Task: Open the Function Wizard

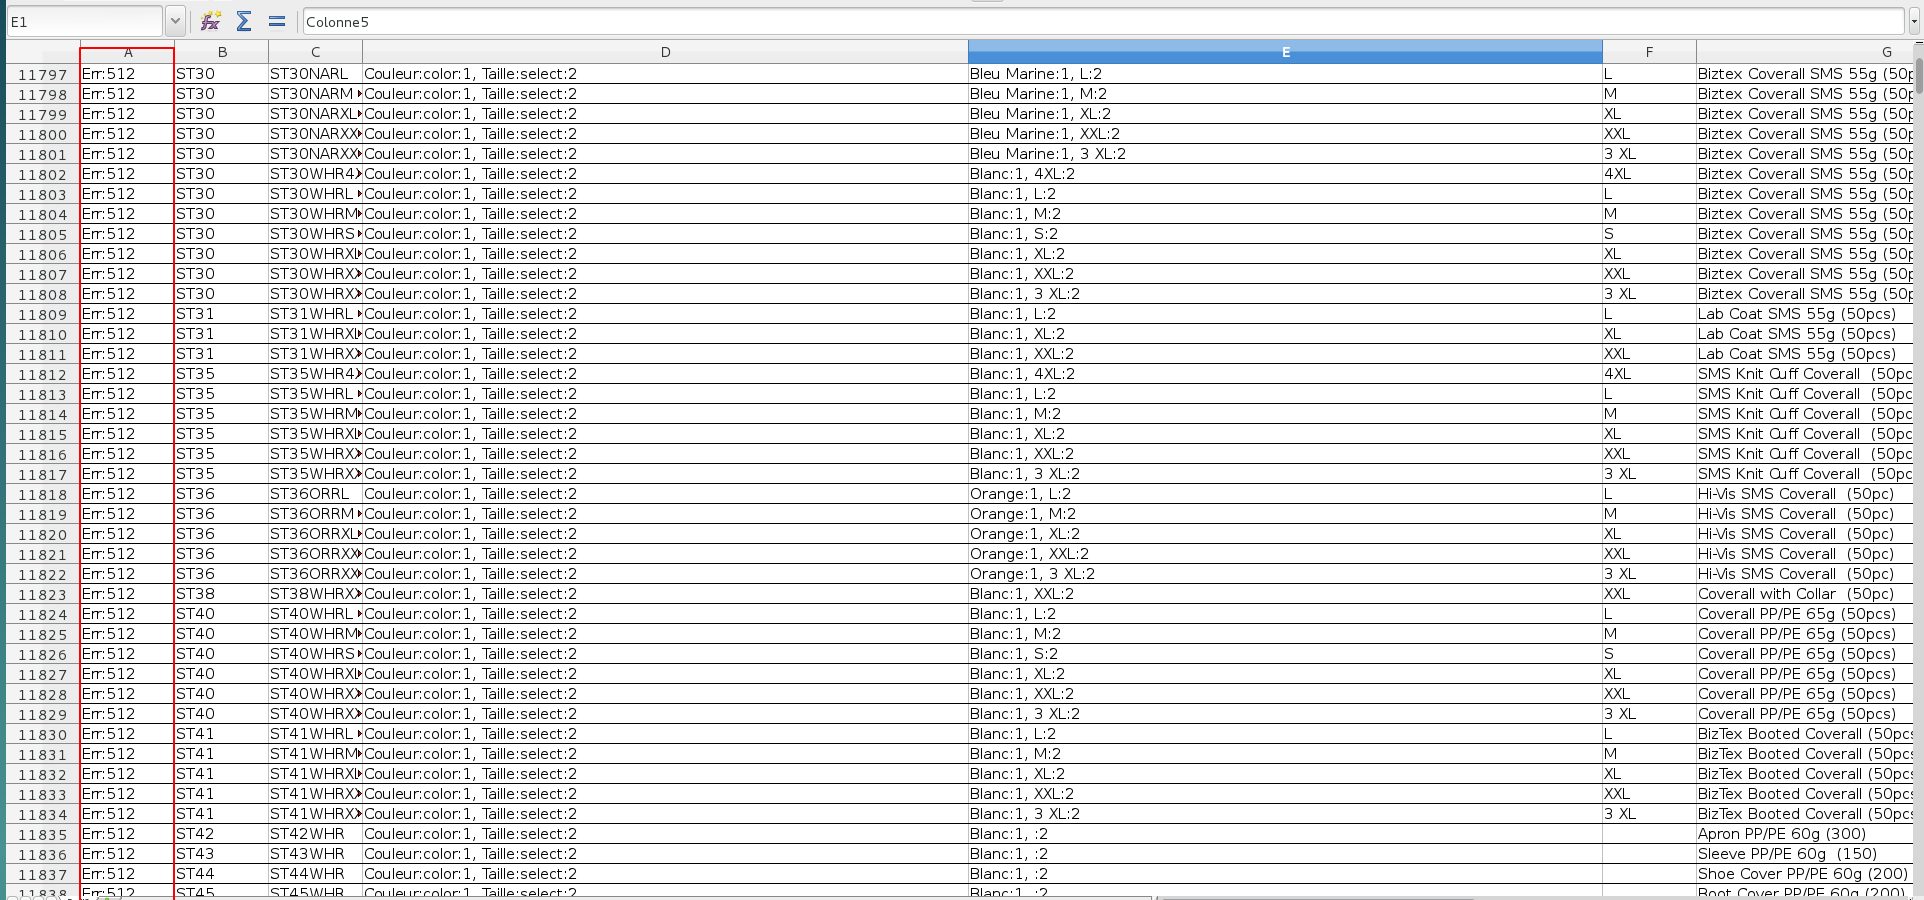Action: pyautogui.click(x=210, y=20)
